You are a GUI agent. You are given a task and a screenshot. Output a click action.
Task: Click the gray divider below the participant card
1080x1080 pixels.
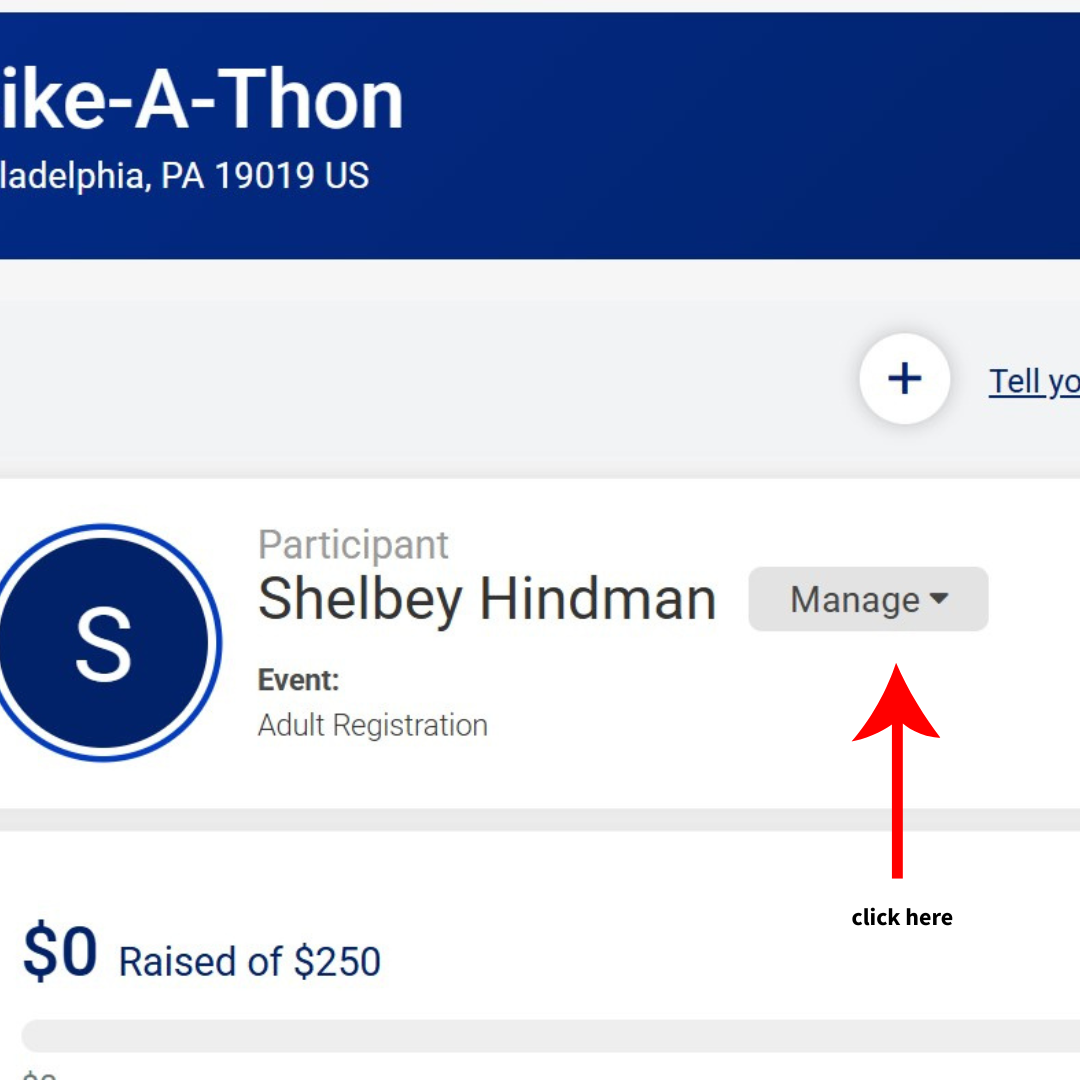[540, 820]
